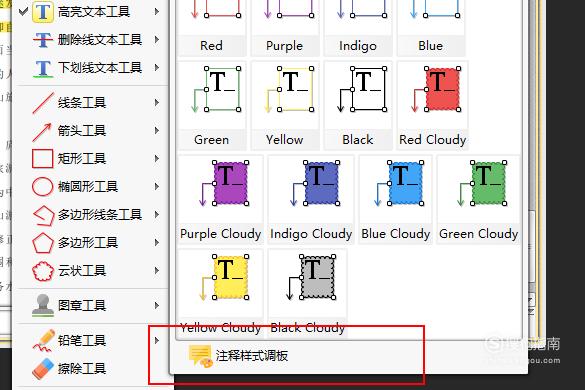This screenshot has width=585, height=390.
Task: Open the pencil tool menu entry
Action: (90, 340)
